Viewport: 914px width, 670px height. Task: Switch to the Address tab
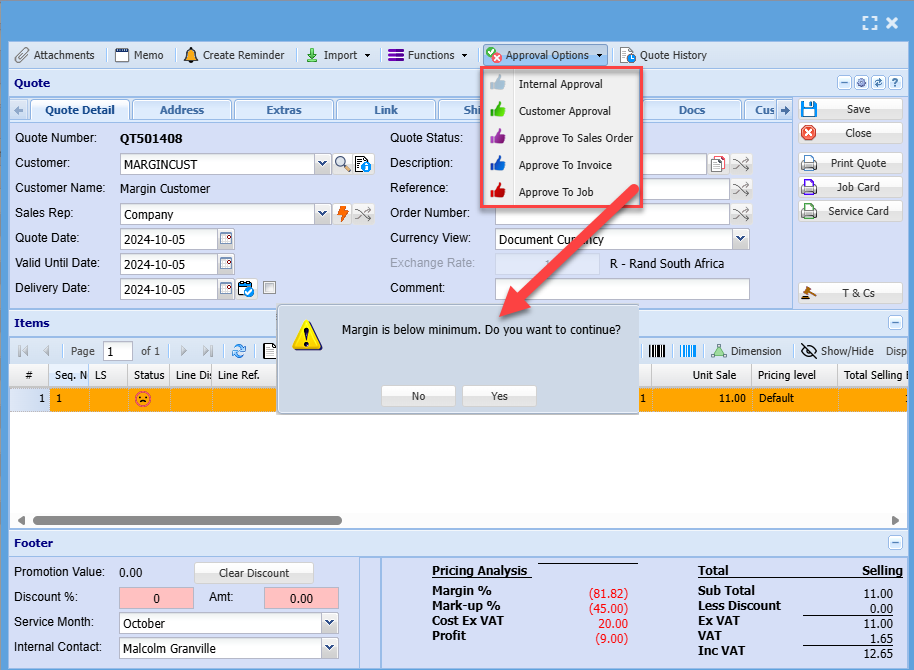(182, 110)
